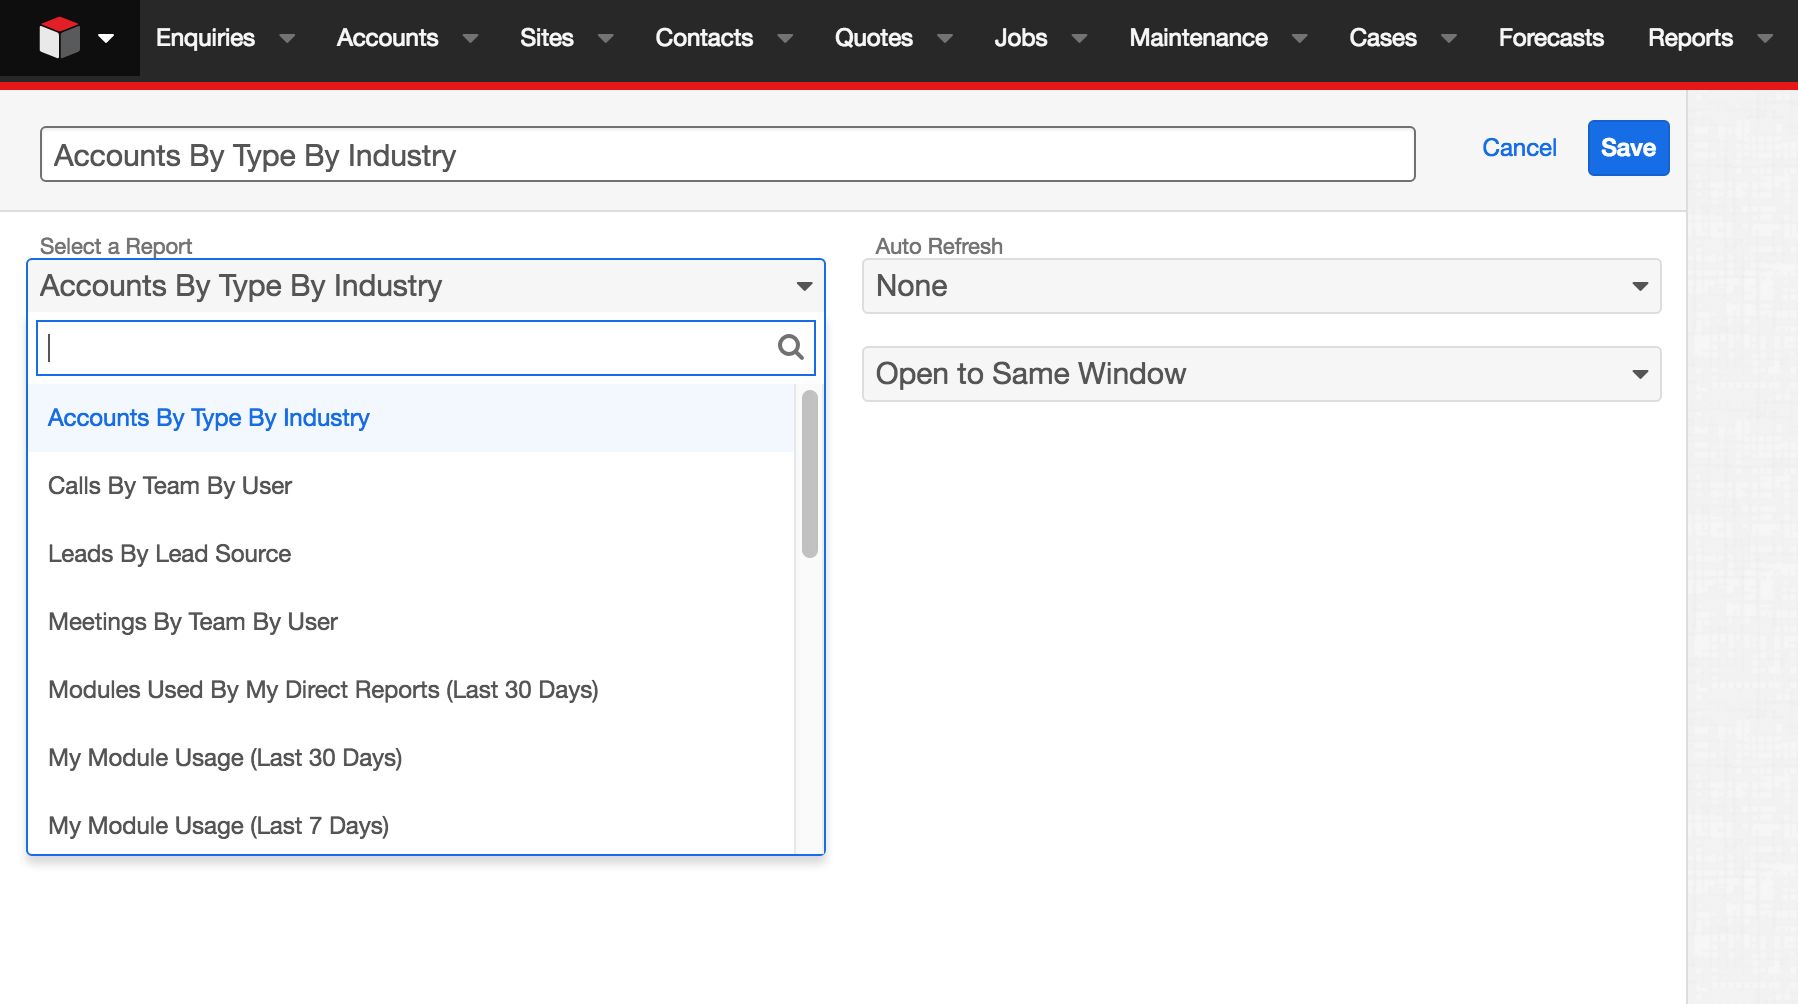Expand the Enquiries dropdown arrow
The width and height of the screenshot is (1798, 1004).
287,39
